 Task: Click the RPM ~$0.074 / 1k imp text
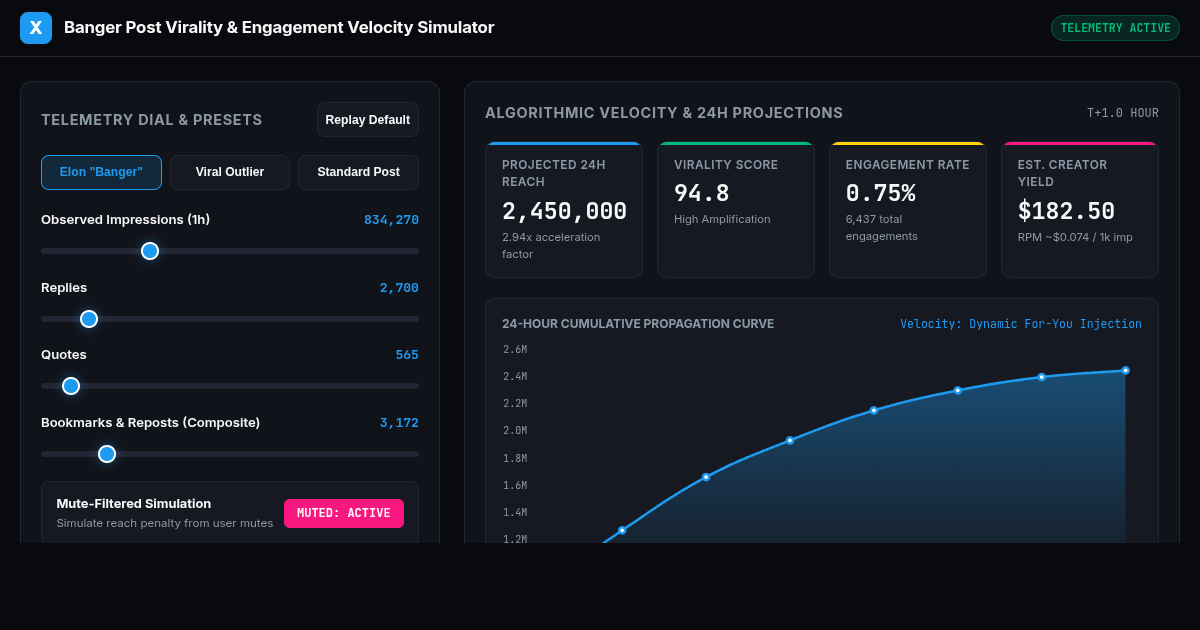coord(1075,237)
